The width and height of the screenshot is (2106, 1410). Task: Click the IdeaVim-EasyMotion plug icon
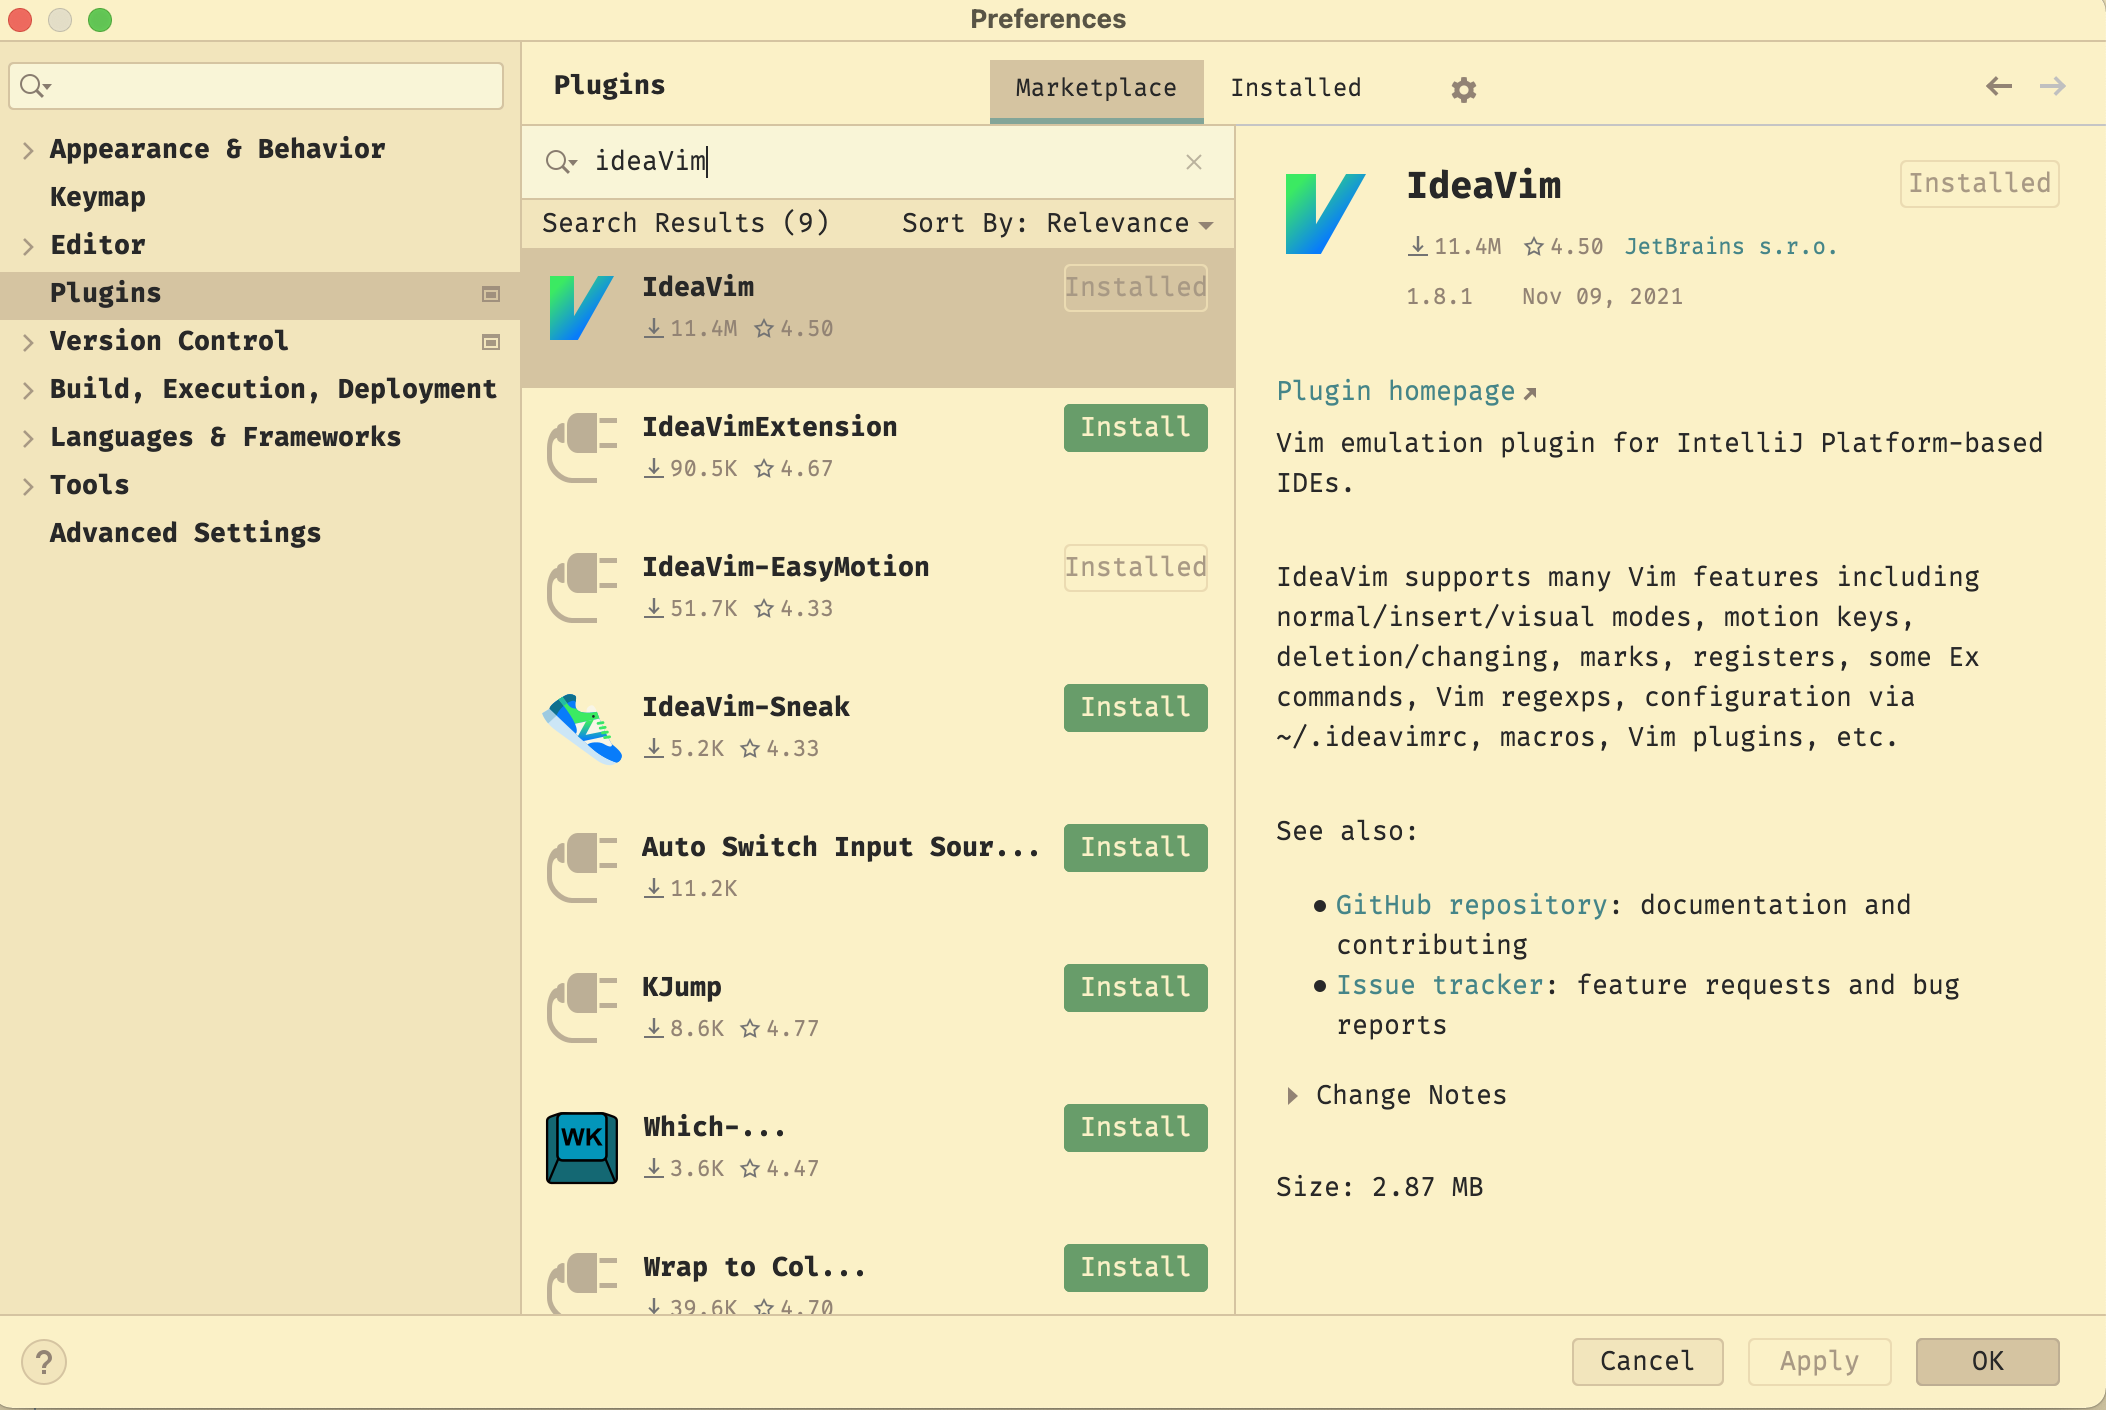pos(581,588)
